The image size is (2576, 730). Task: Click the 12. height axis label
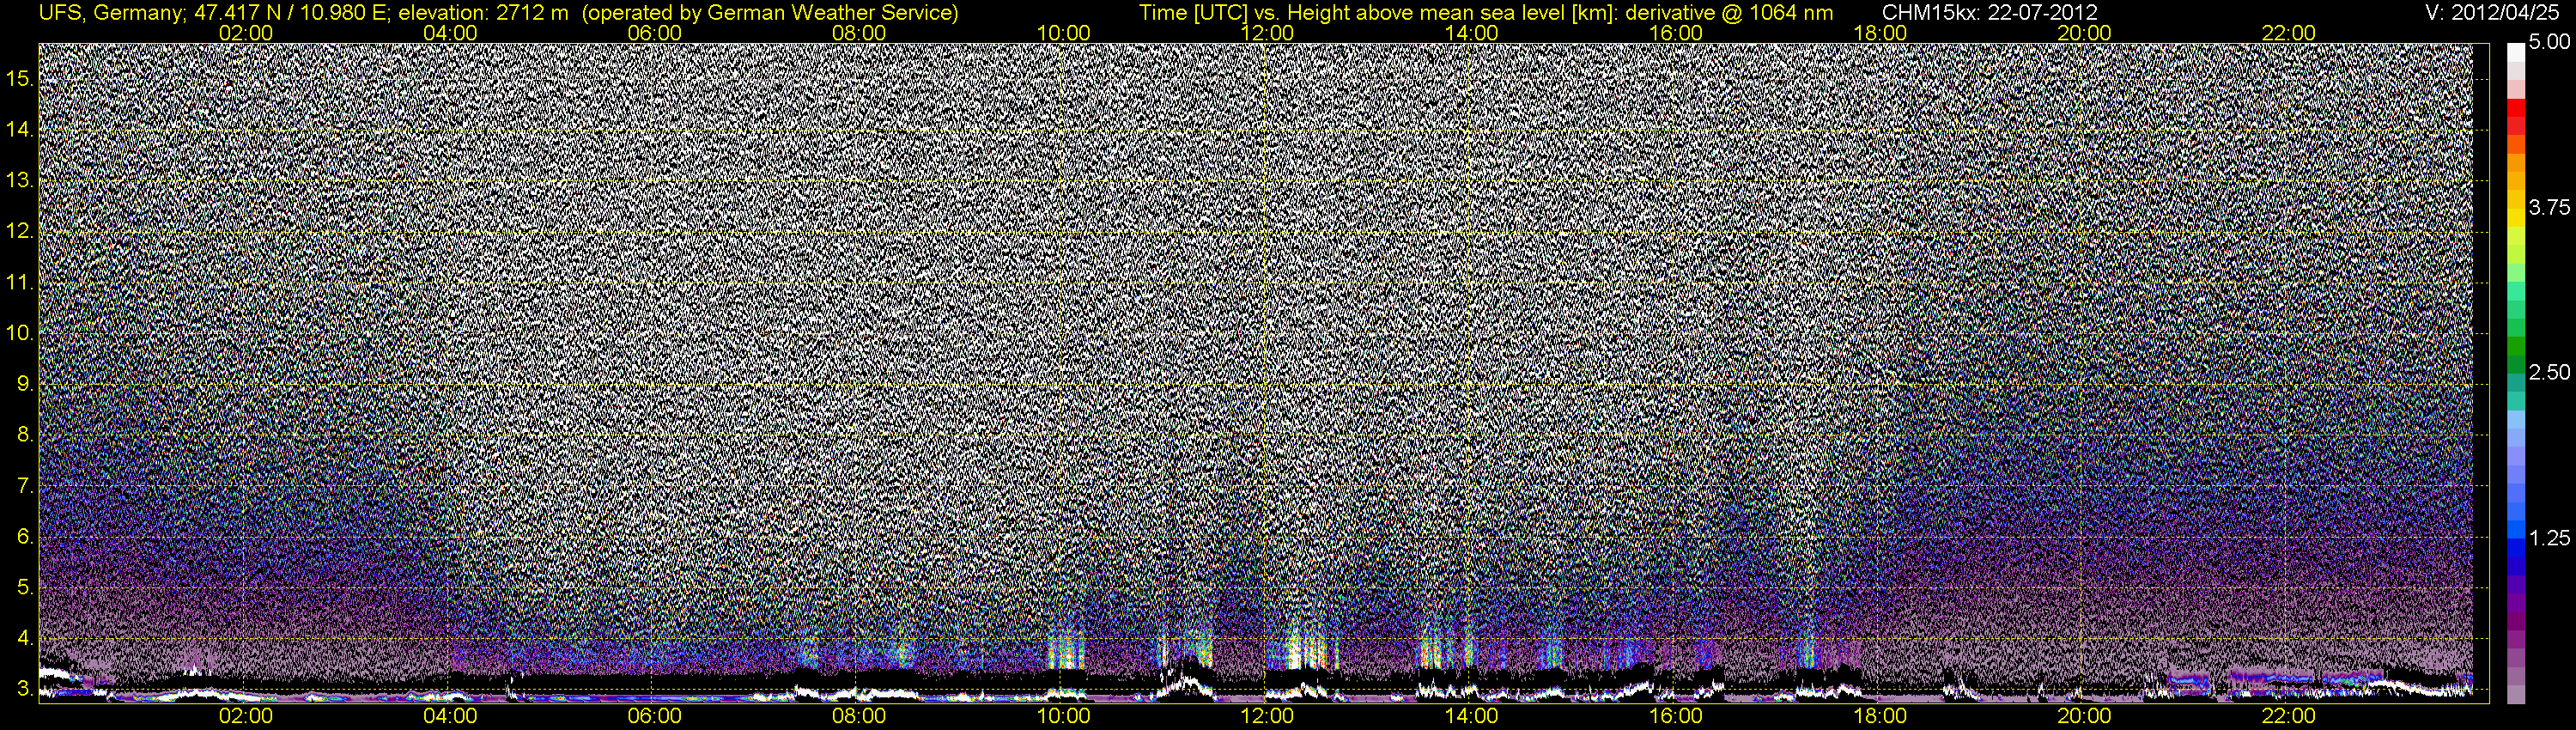[20, 231]
